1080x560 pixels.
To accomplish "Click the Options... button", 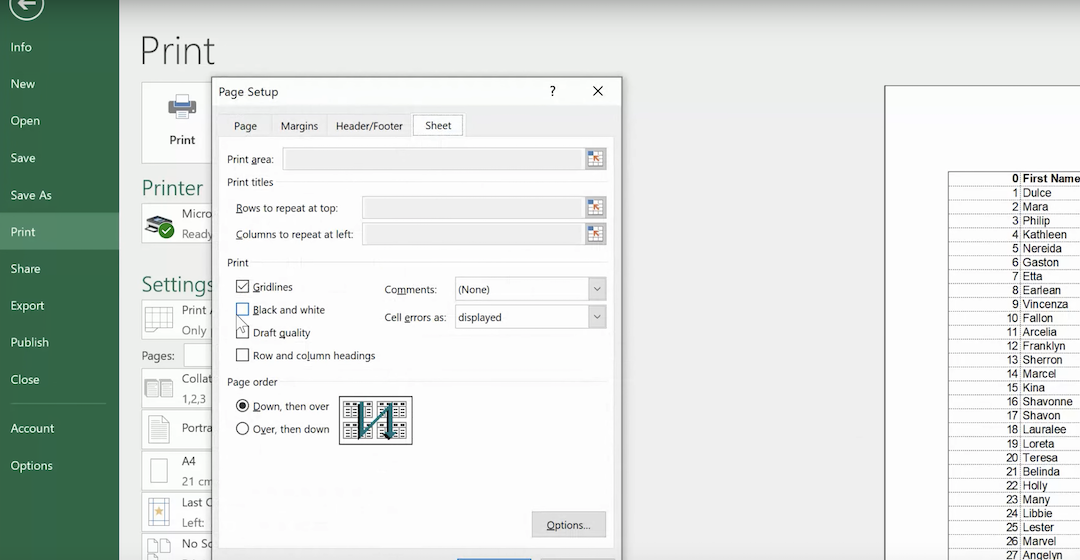I will 568,525.
